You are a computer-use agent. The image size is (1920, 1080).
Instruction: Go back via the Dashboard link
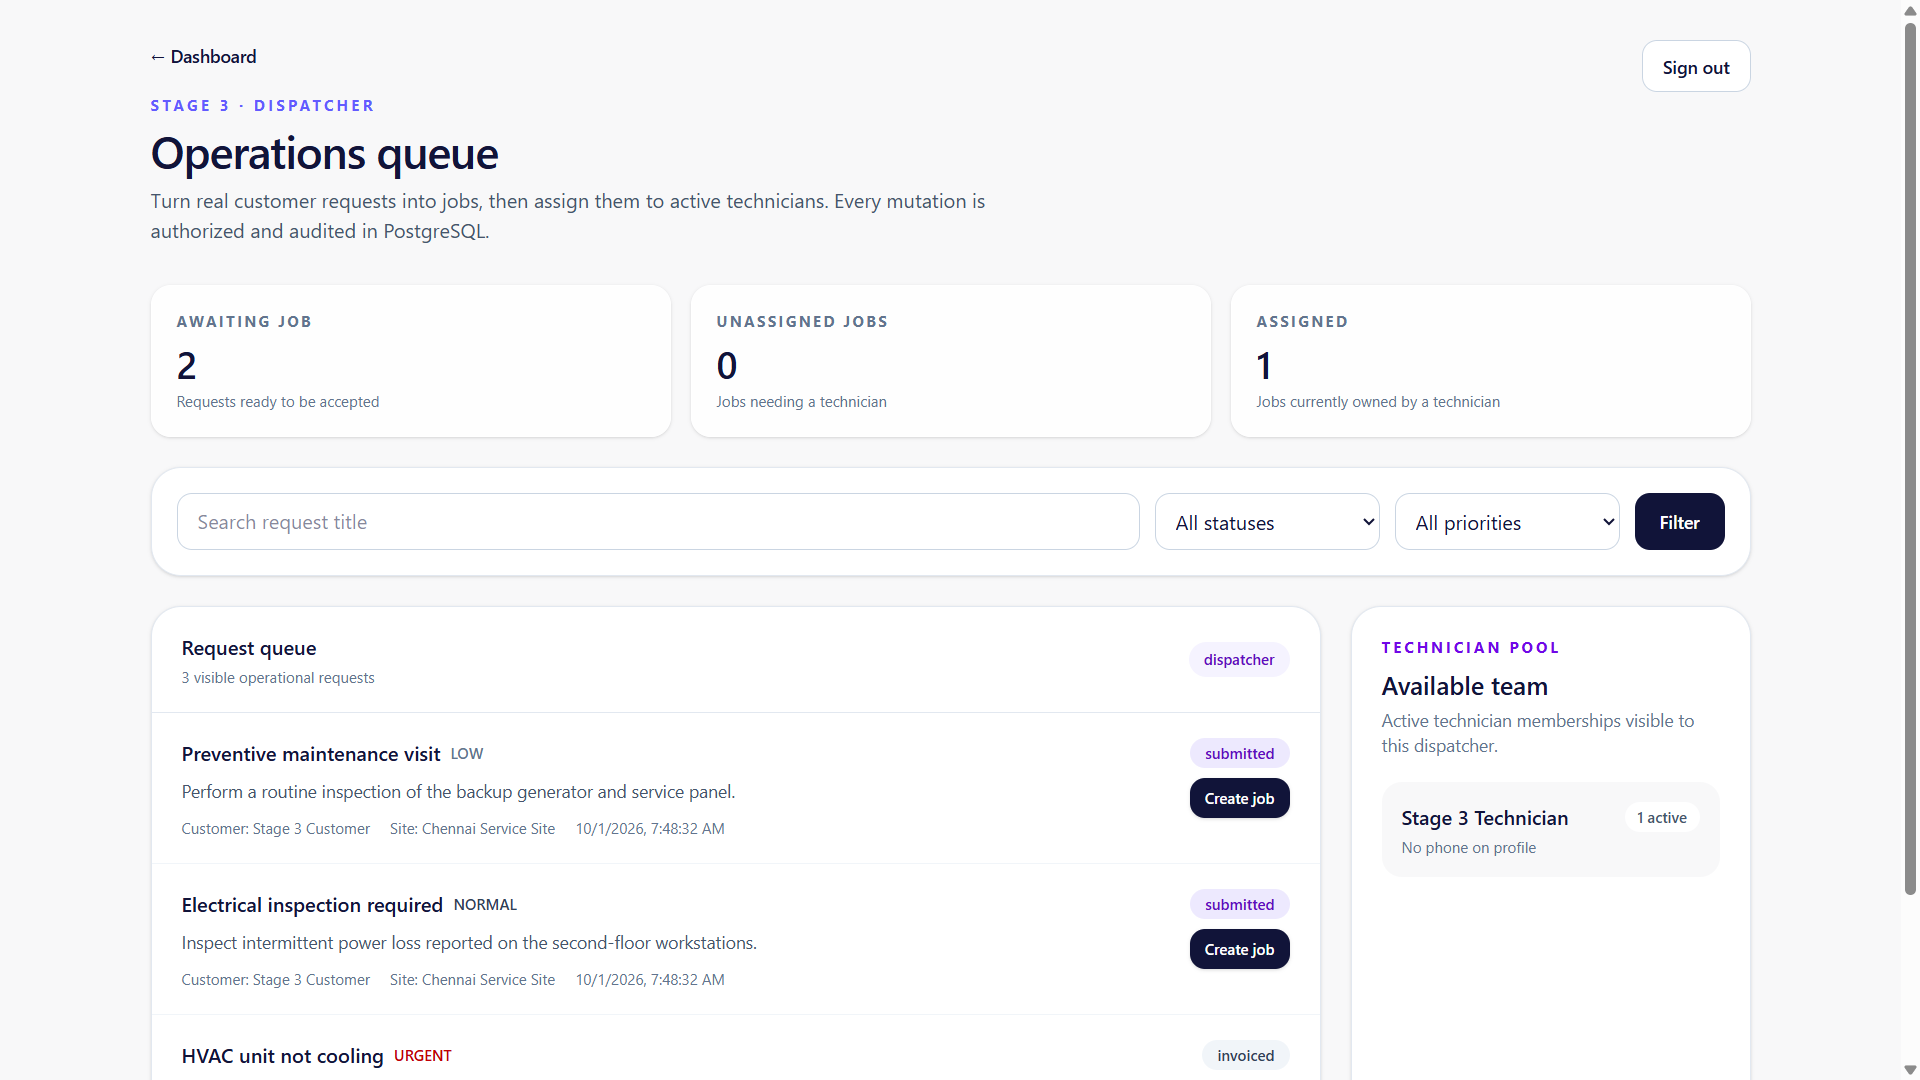point(203,57)
